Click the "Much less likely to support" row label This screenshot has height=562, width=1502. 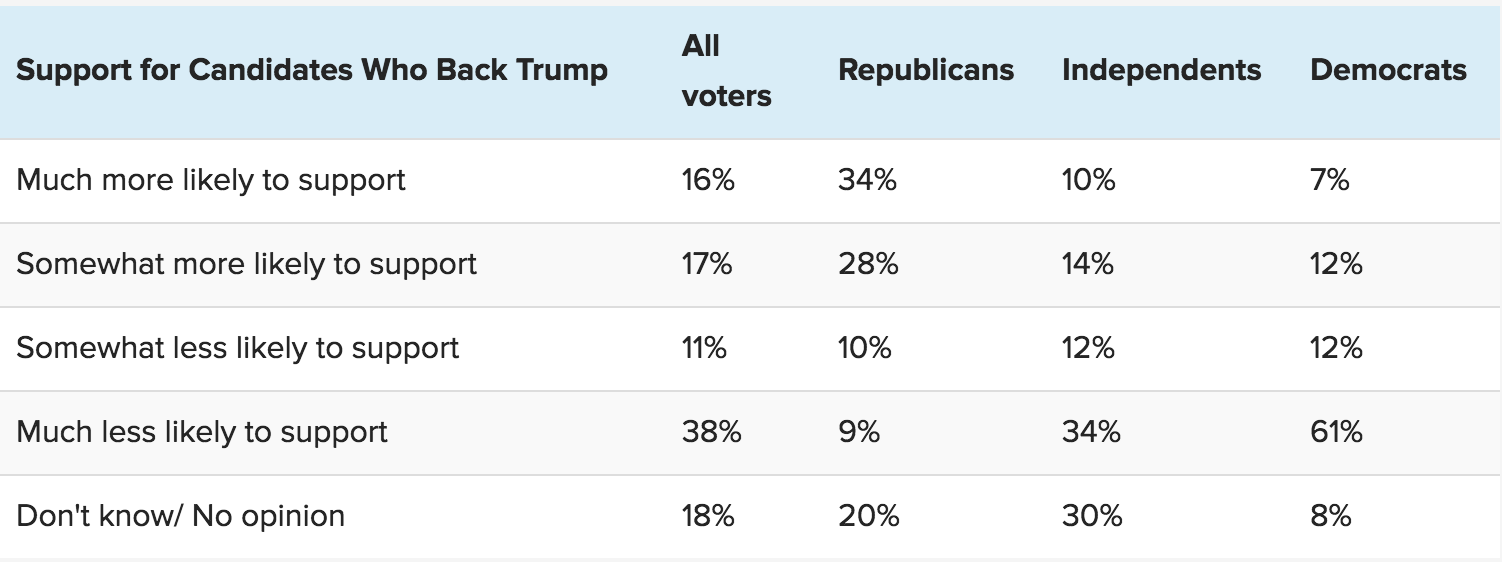point(202,432)
